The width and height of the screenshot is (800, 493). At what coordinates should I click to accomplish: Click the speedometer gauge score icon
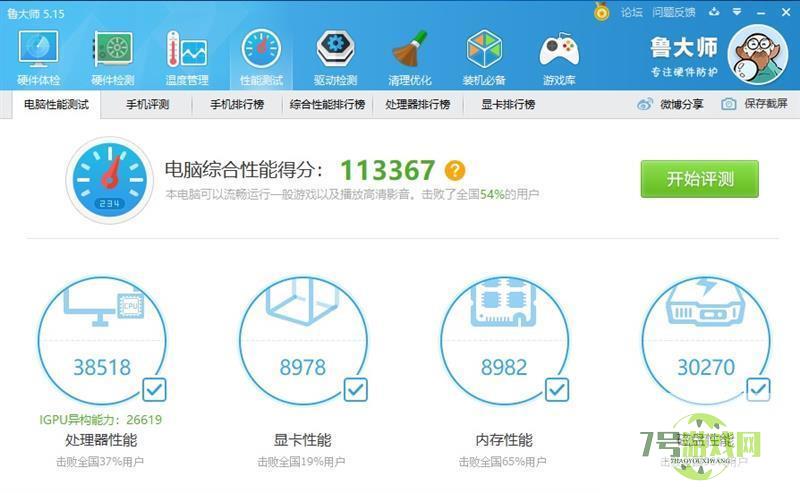point(110,180)
